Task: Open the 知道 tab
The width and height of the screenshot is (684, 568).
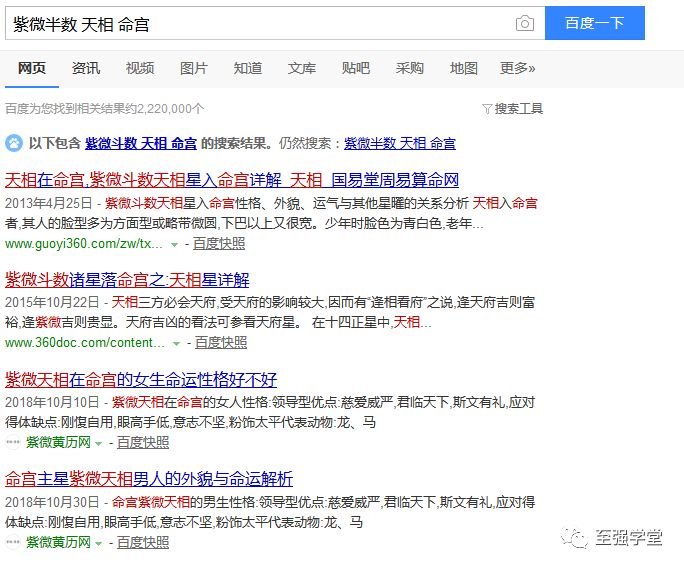Action: tap(248, 68)
